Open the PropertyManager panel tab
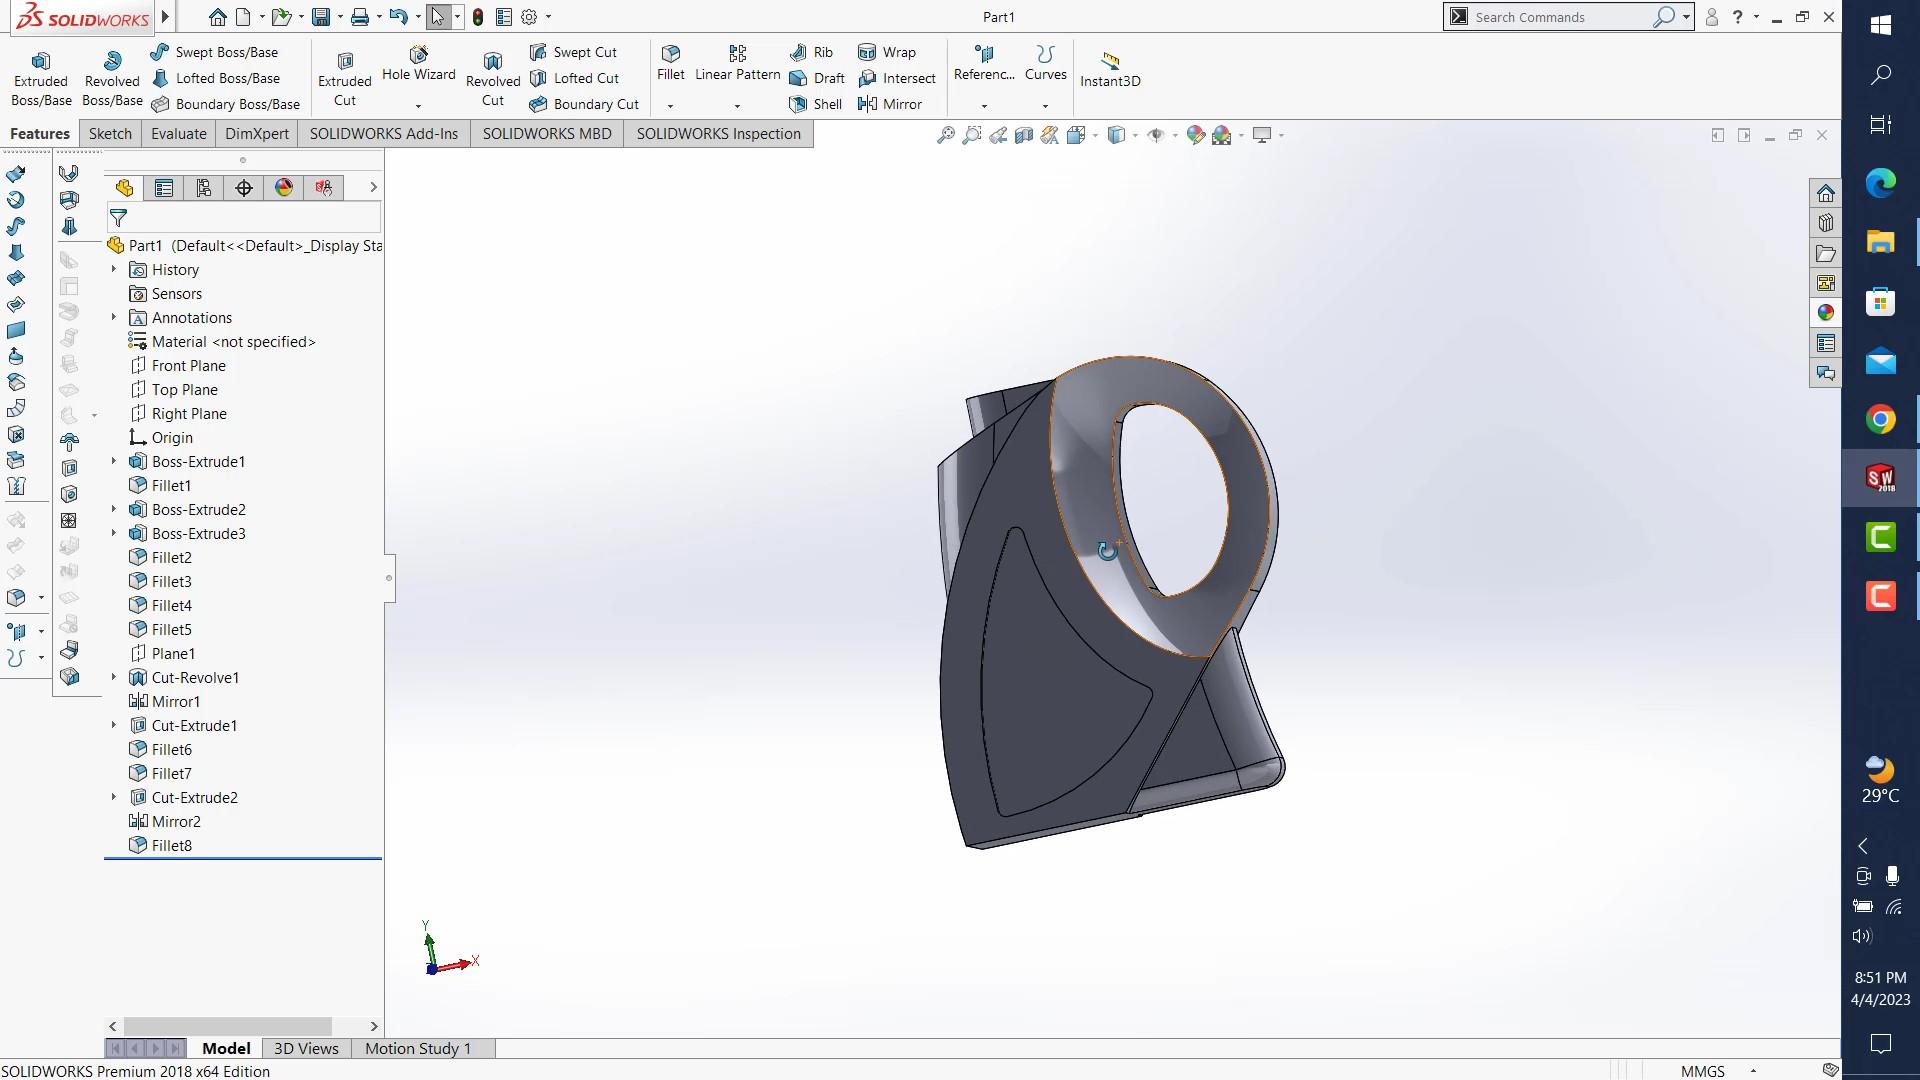Image resolution: width=1920 pixels, height=1080 pixels. [164, 188]
